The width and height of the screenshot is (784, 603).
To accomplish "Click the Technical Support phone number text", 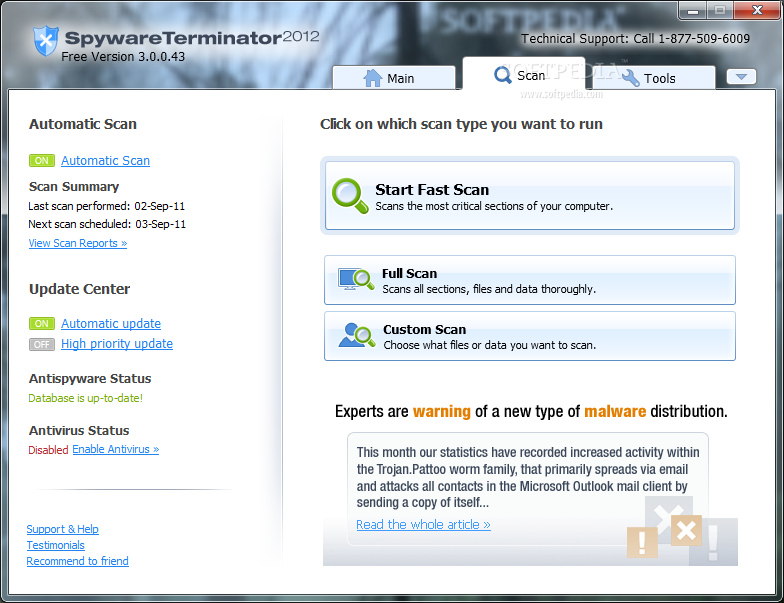I will pyautogui.click(x=635, y=38).
